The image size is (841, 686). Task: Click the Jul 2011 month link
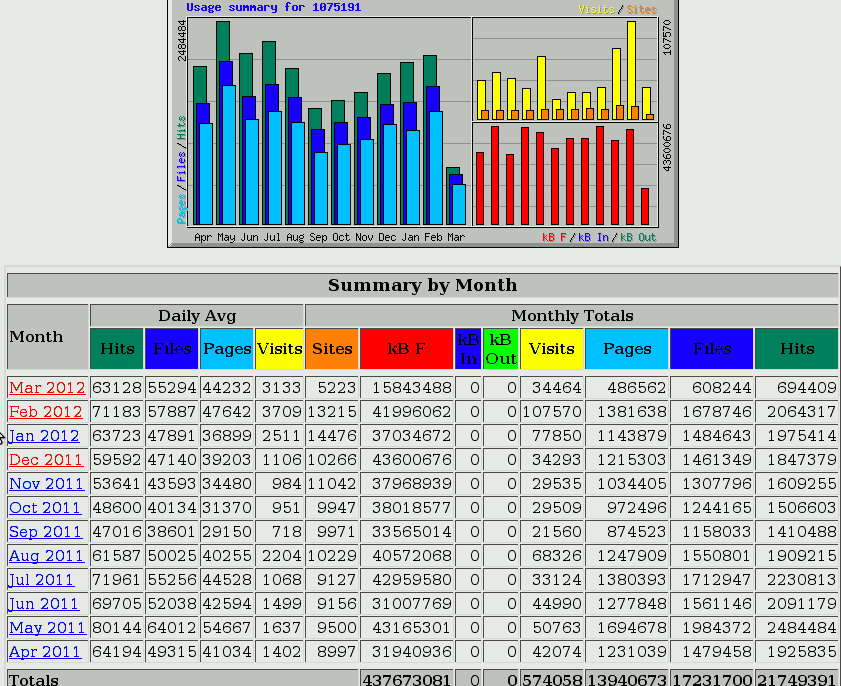click(x=41, y=580)
